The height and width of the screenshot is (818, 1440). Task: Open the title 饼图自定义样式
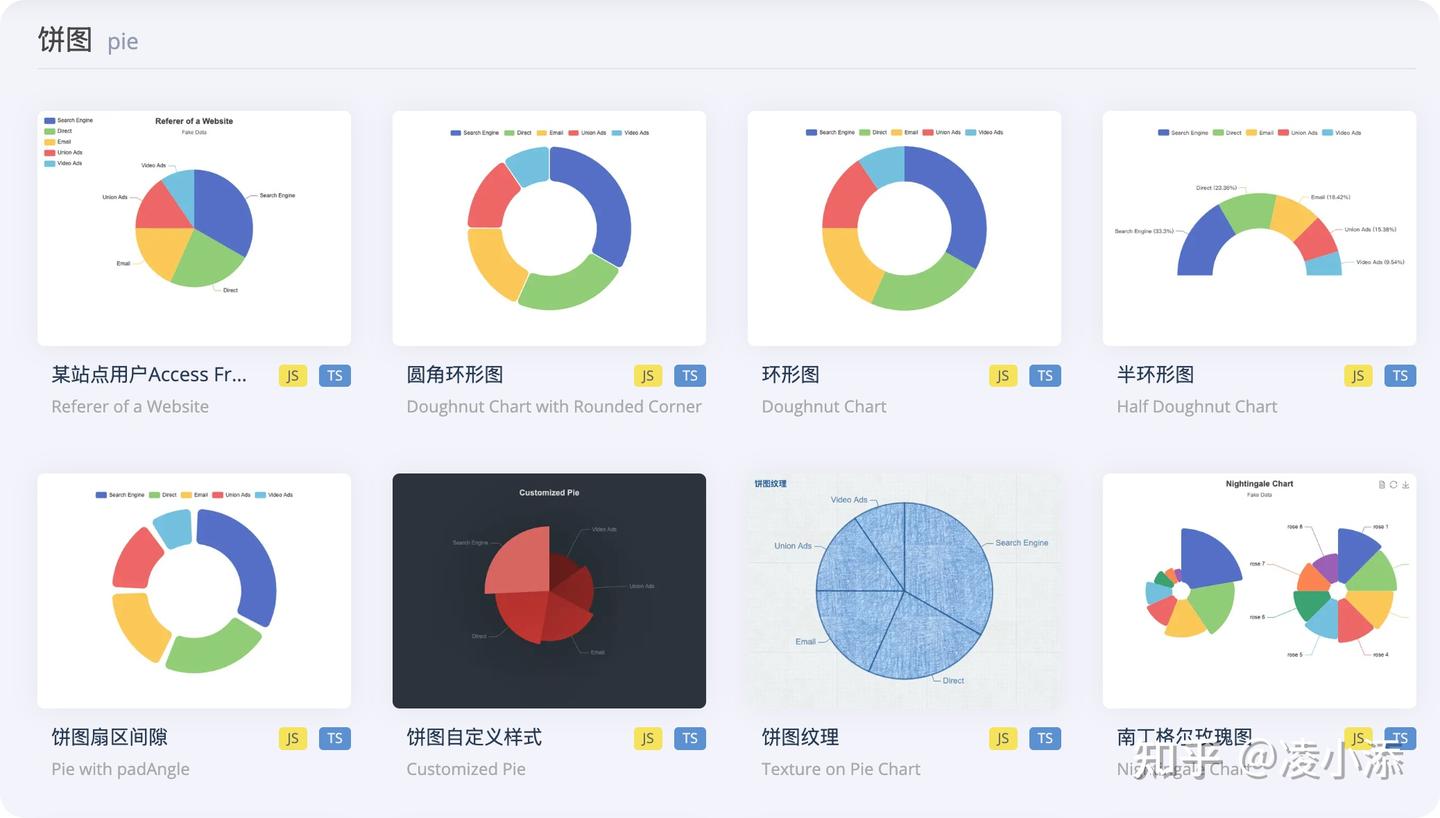click(x=474, y=737)
